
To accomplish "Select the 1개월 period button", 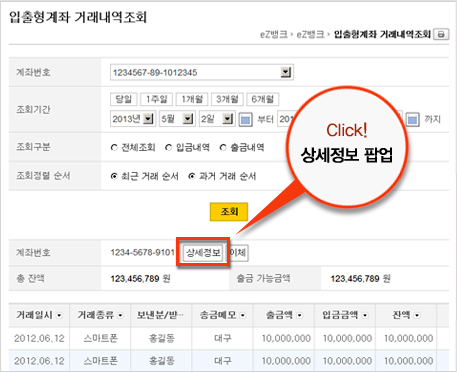I will [x=192, y=99].
